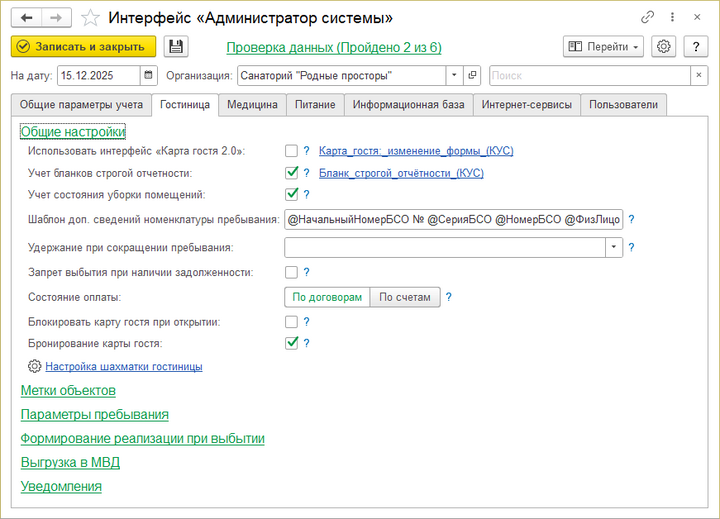
Task: Copy link using the chain icon
Action: pyautogui.click(x=648, y=17)
